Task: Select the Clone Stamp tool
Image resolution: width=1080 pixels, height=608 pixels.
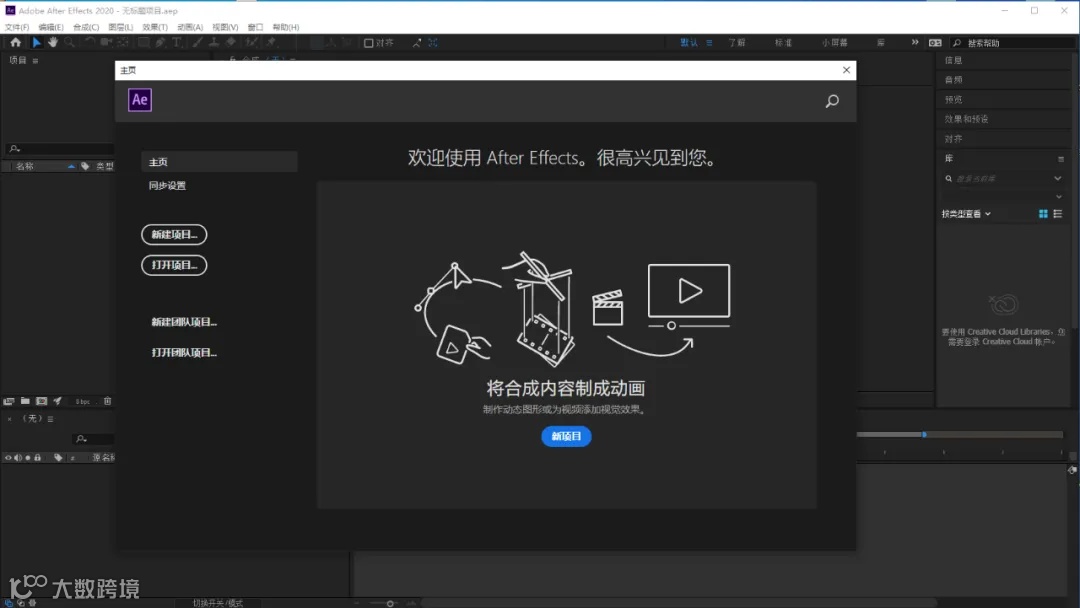Action: [214, 42]
